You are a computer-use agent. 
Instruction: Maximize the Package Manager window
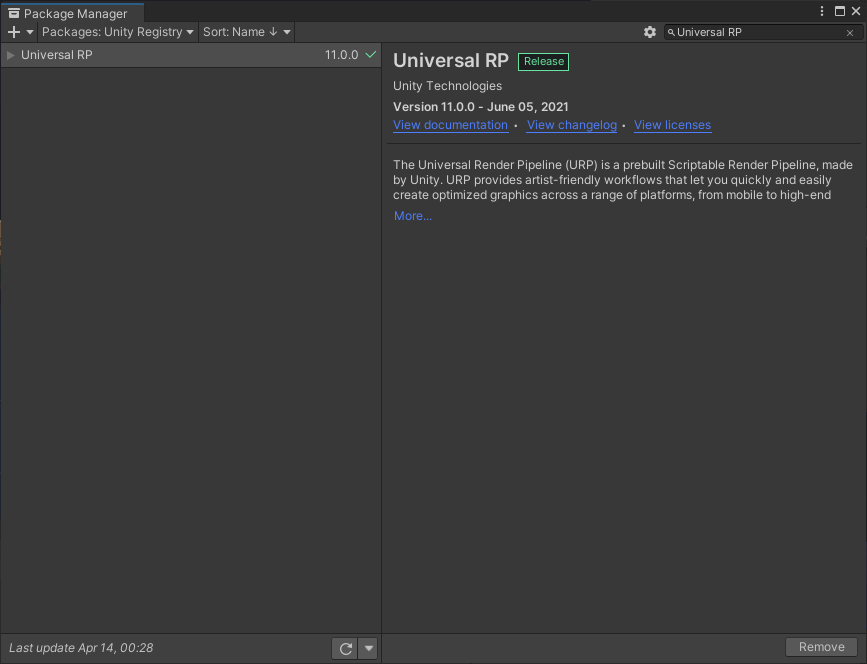click(839, 11)
